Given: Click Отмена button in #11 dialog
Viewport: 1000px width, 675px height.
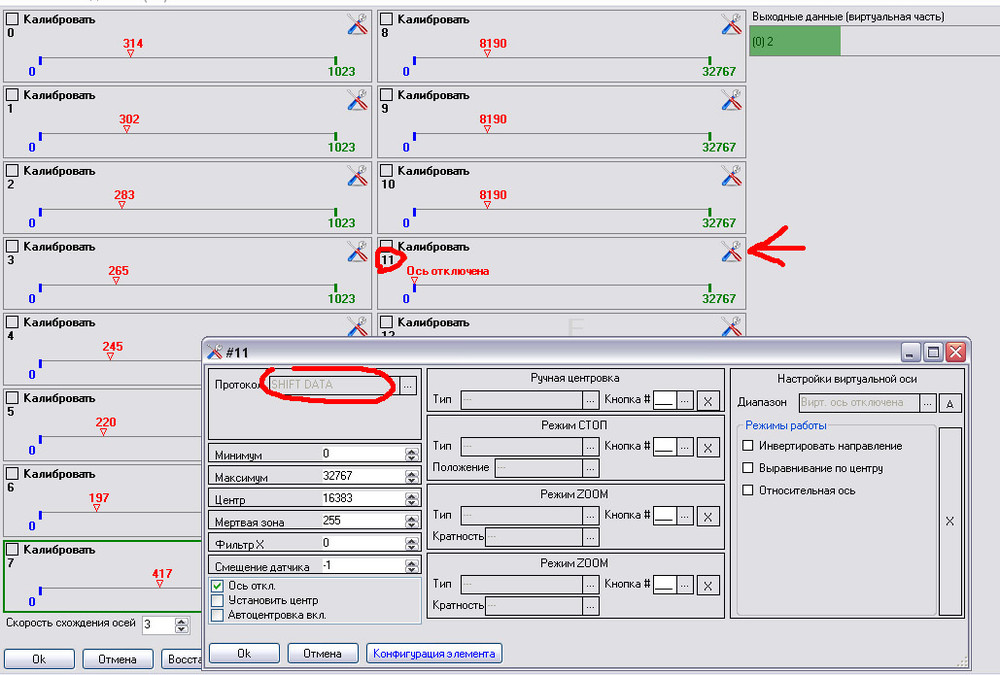Looking at the screenshot, I should tap(323, 653).
